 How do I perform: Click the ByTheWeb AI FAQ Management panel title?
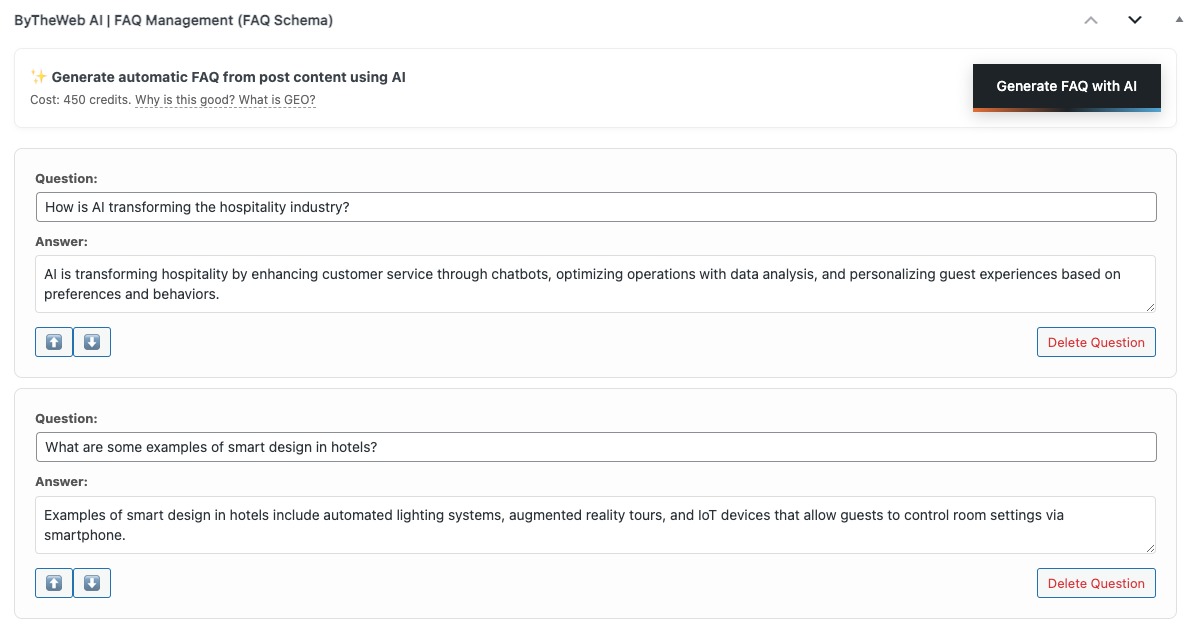point(174,20)
